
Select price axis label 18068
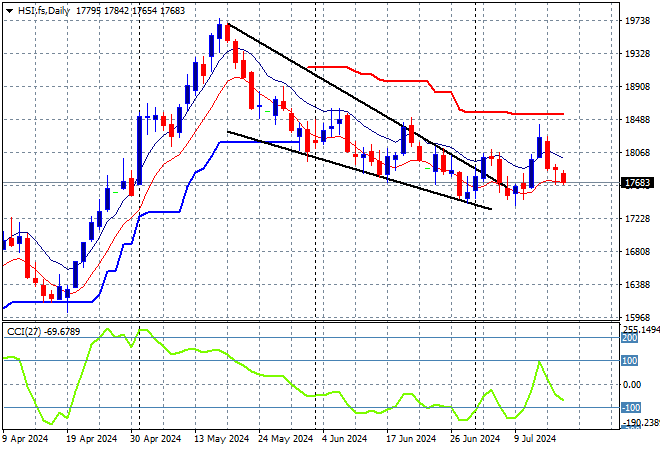click(x=638, y=153)
